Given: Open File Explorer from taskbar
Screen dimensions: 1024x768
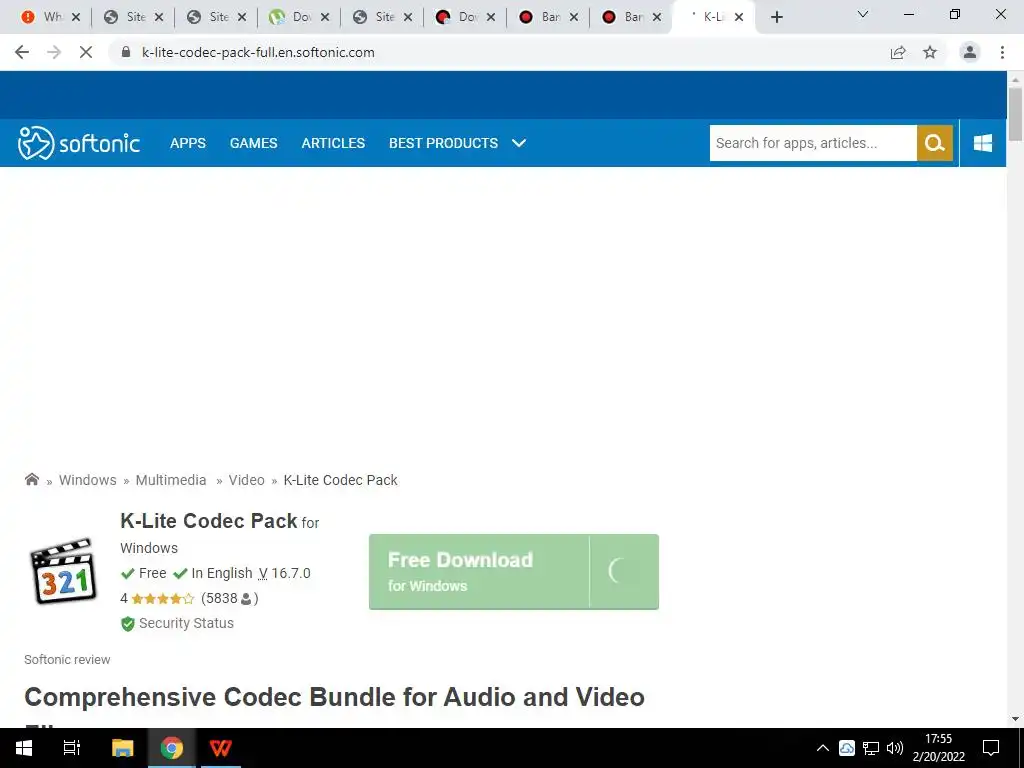Looking at the screenshot, I should 122,748.
